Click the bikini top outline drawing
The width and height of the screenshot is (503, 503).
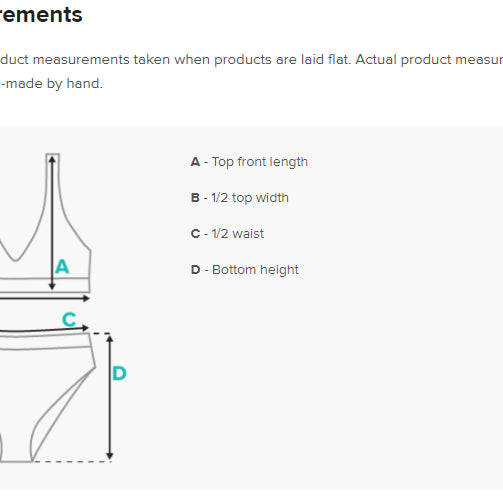(x=45, y=223)
